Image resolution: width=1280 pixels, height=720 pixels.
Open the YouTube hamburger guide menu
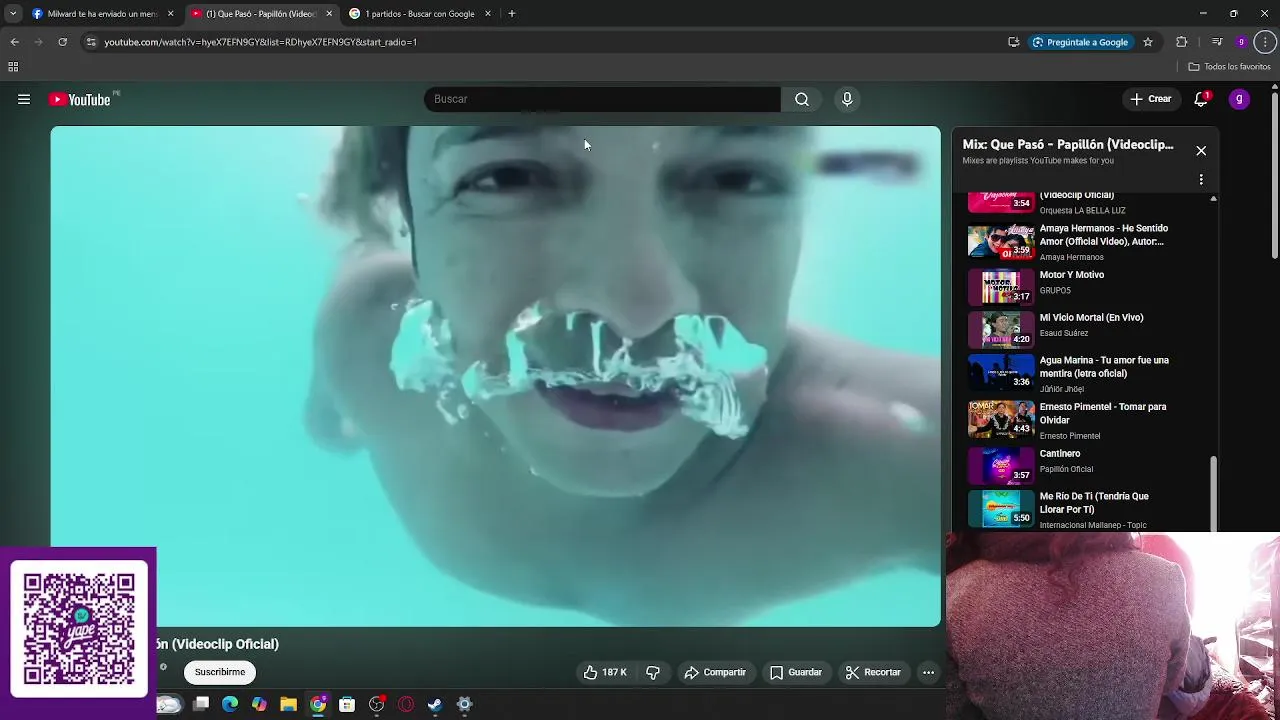[24, 99]
